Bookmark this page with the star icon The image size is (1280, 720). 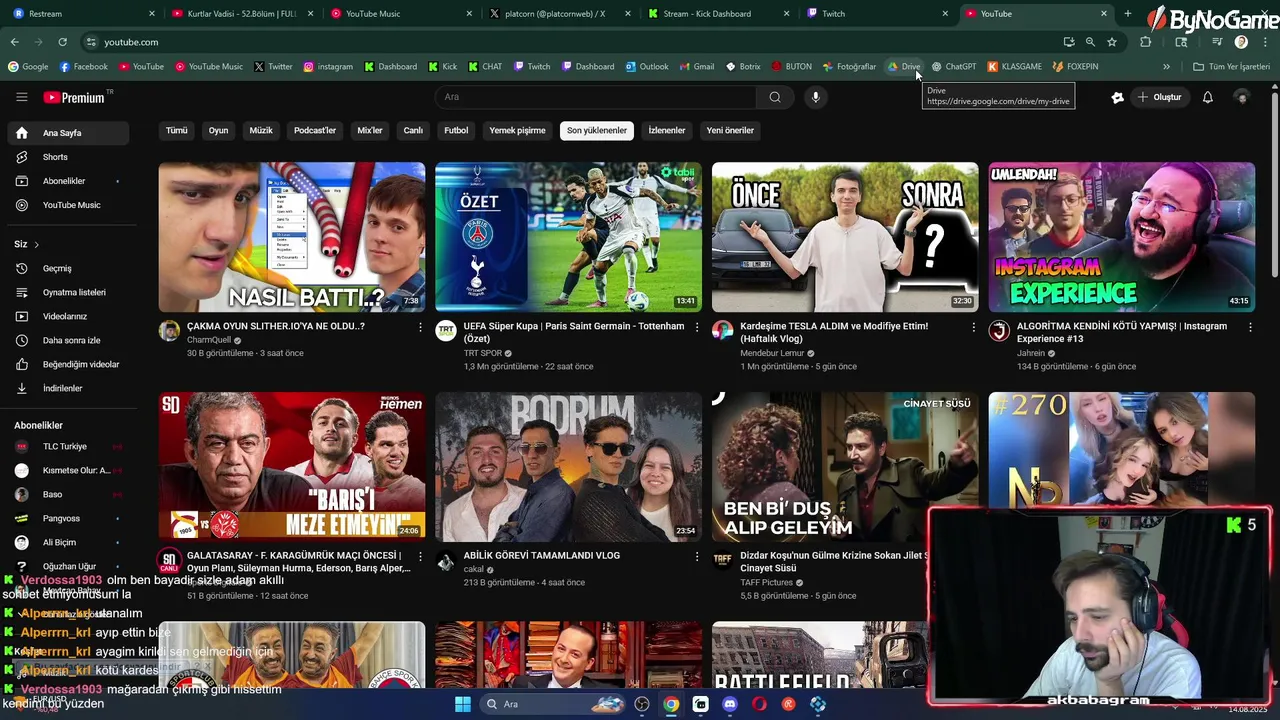(1111, 42)
